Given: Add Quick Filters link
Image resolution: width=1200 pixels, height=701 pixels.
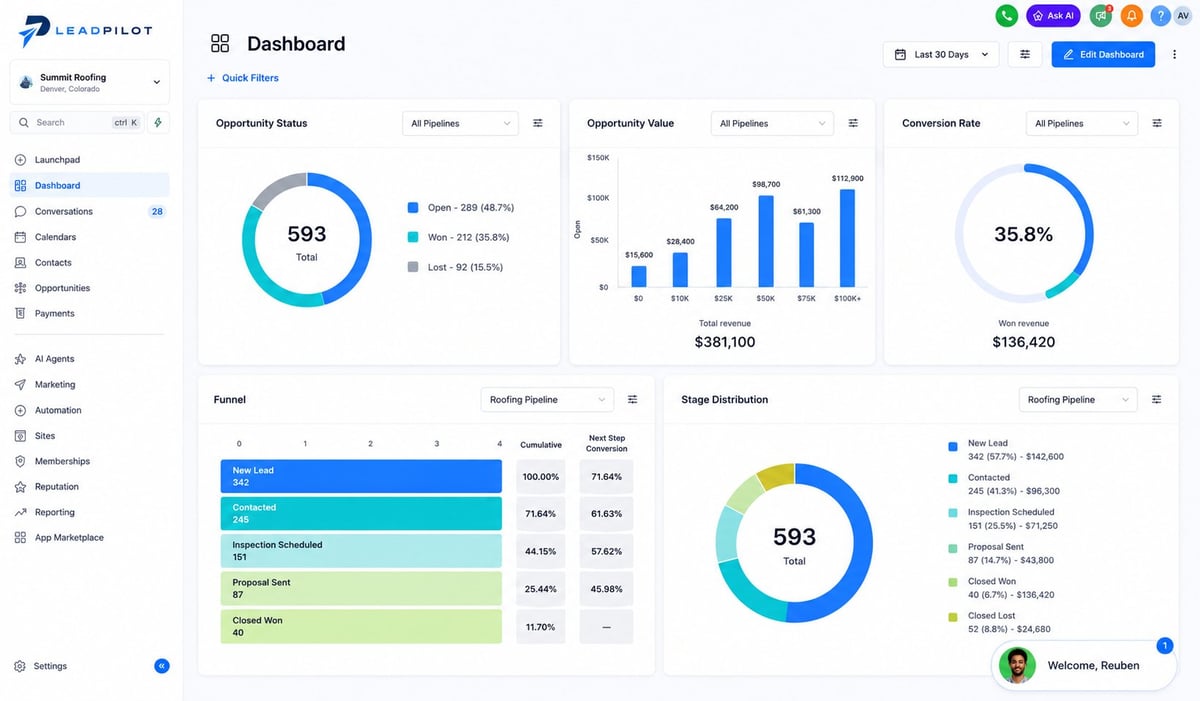Looking at the screenshot, I should [x=243, y=78].
